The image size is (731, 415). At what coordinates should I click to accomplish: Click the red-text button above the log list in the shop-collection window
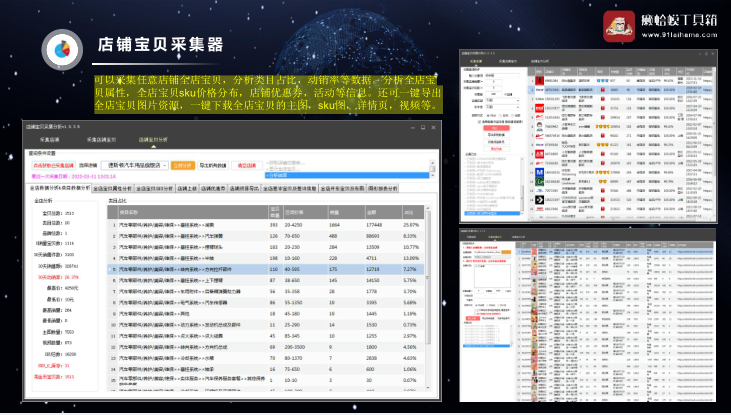497,149
